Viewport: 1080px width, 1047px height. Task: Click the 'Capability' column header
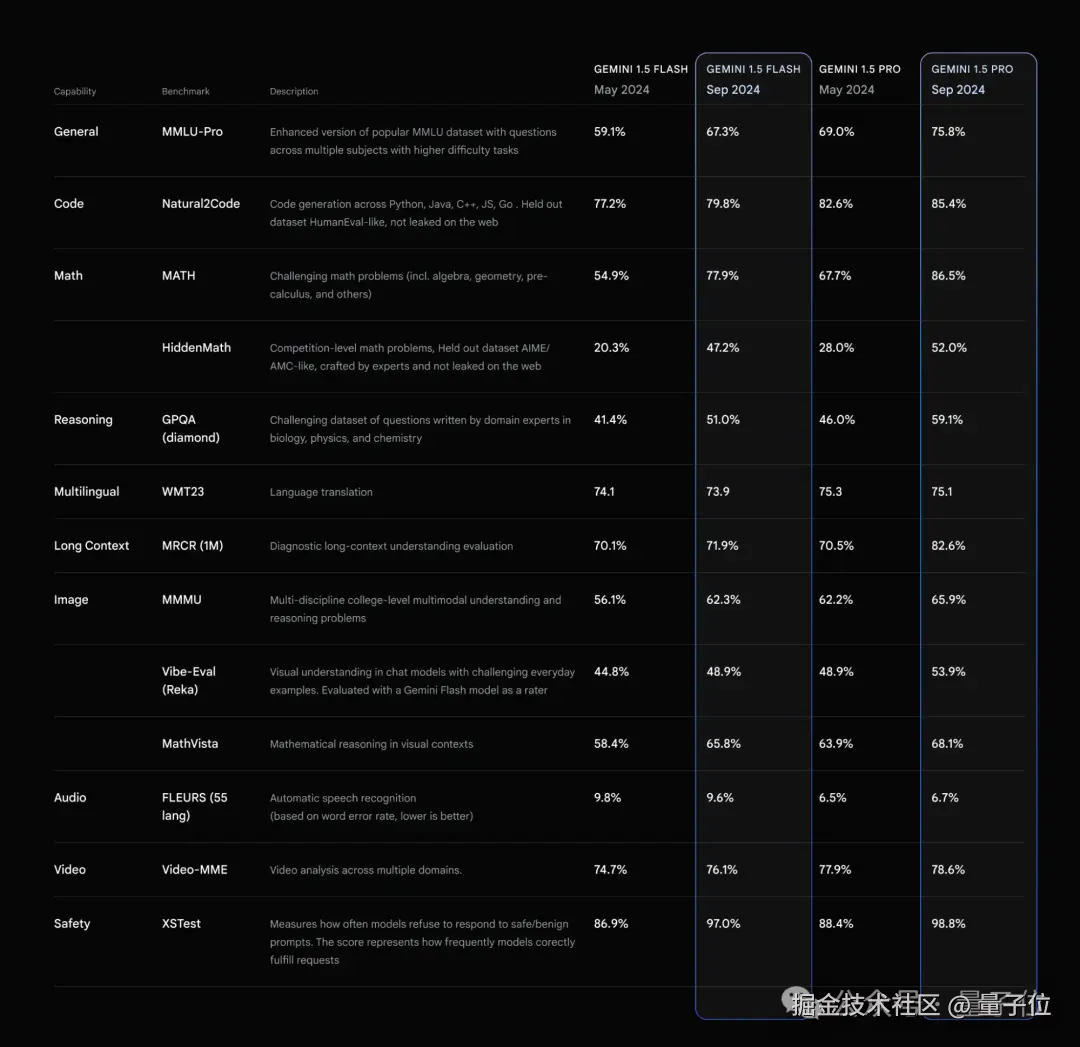click(74, 91)
